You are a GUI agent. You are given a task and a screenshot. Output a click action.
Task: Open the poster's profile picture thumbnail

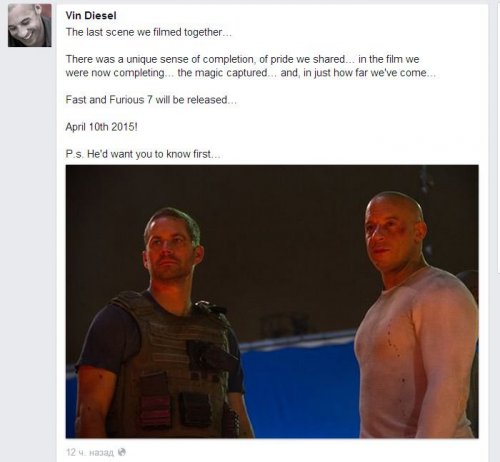pos(30,25)
